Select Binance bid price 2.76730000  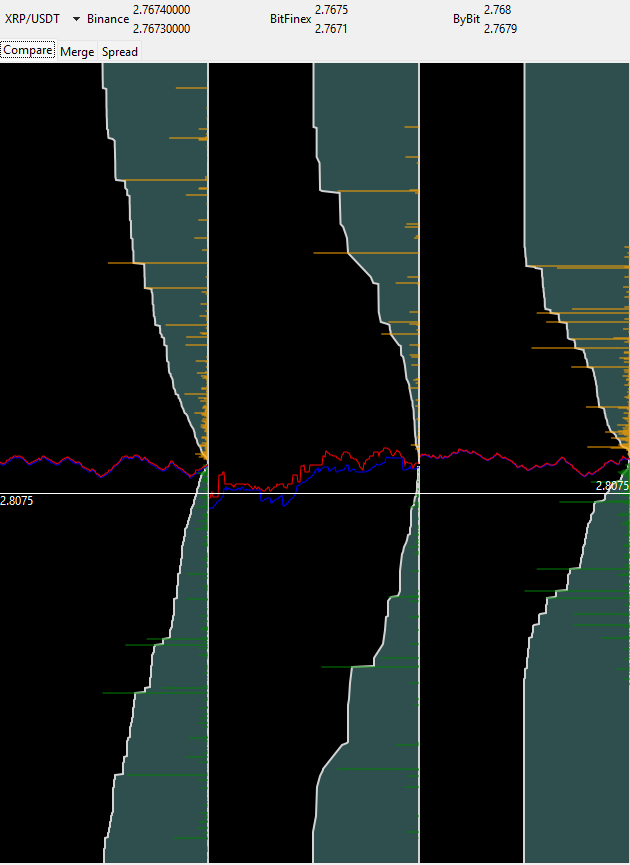coord(162,29)
